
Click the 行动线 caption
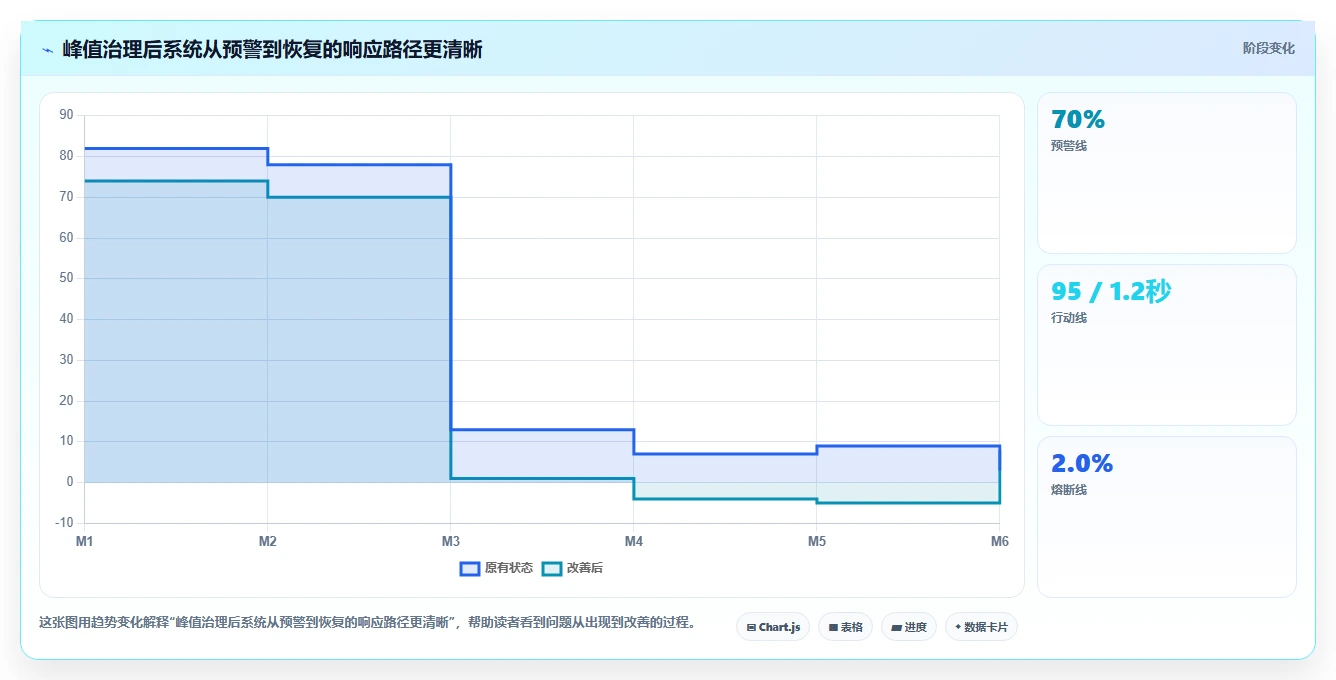(x=1069, y=318)
